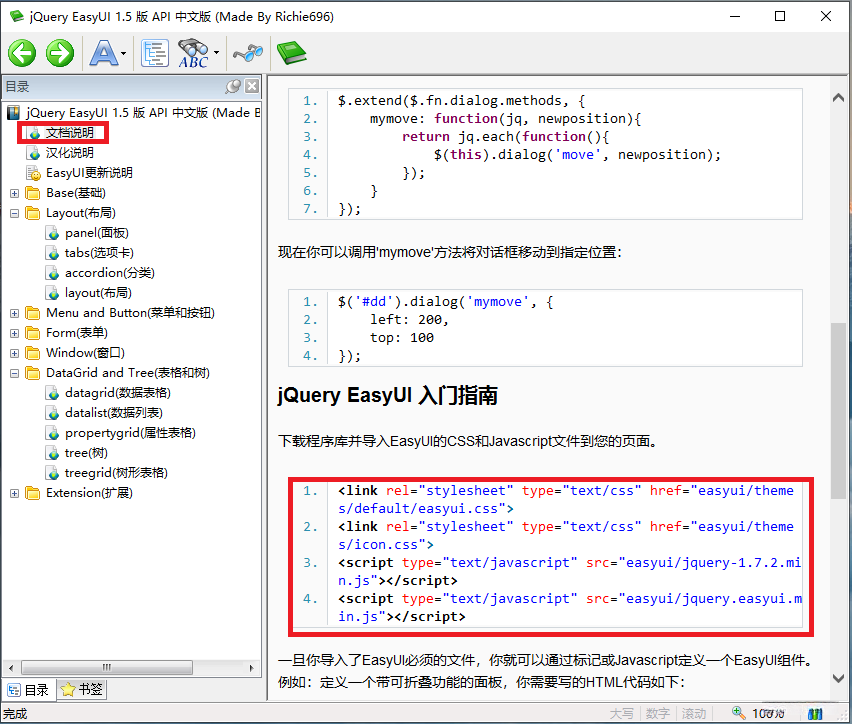Click the document vertical scrollbar thumb
852x724 pixels.
point(838,410)
